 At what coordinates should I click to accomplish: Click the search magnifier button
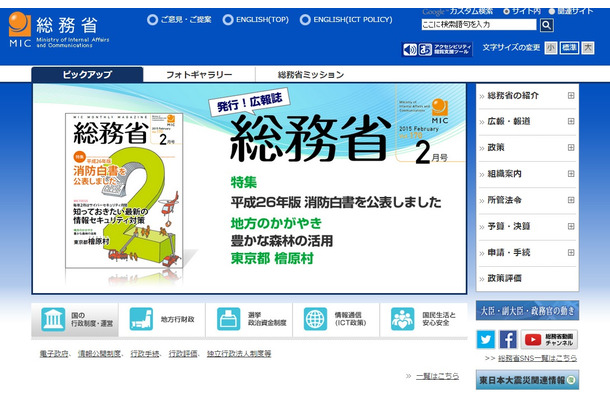[547, 25]
